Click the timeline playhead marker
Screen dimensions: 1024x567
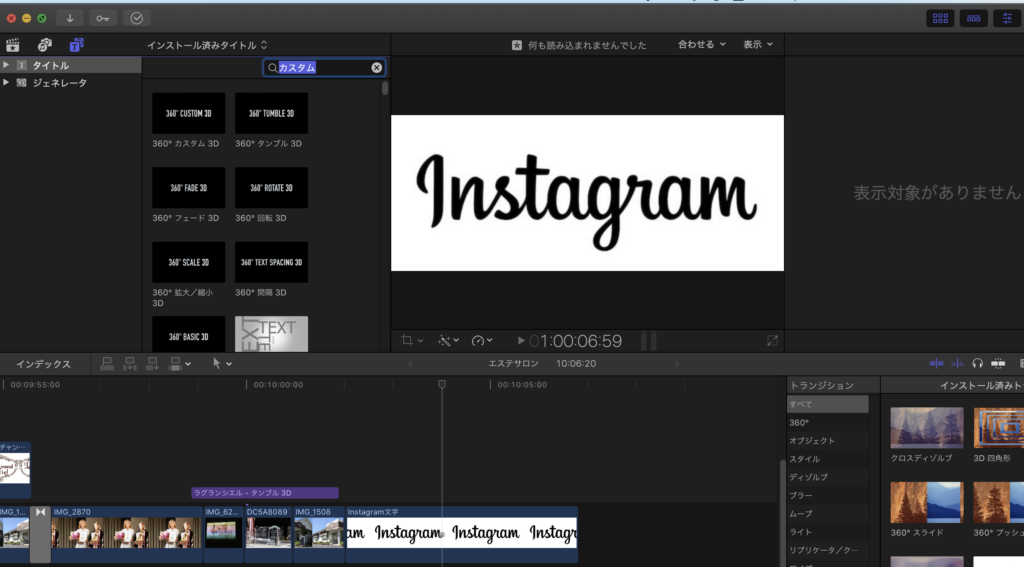coord(442,385)
